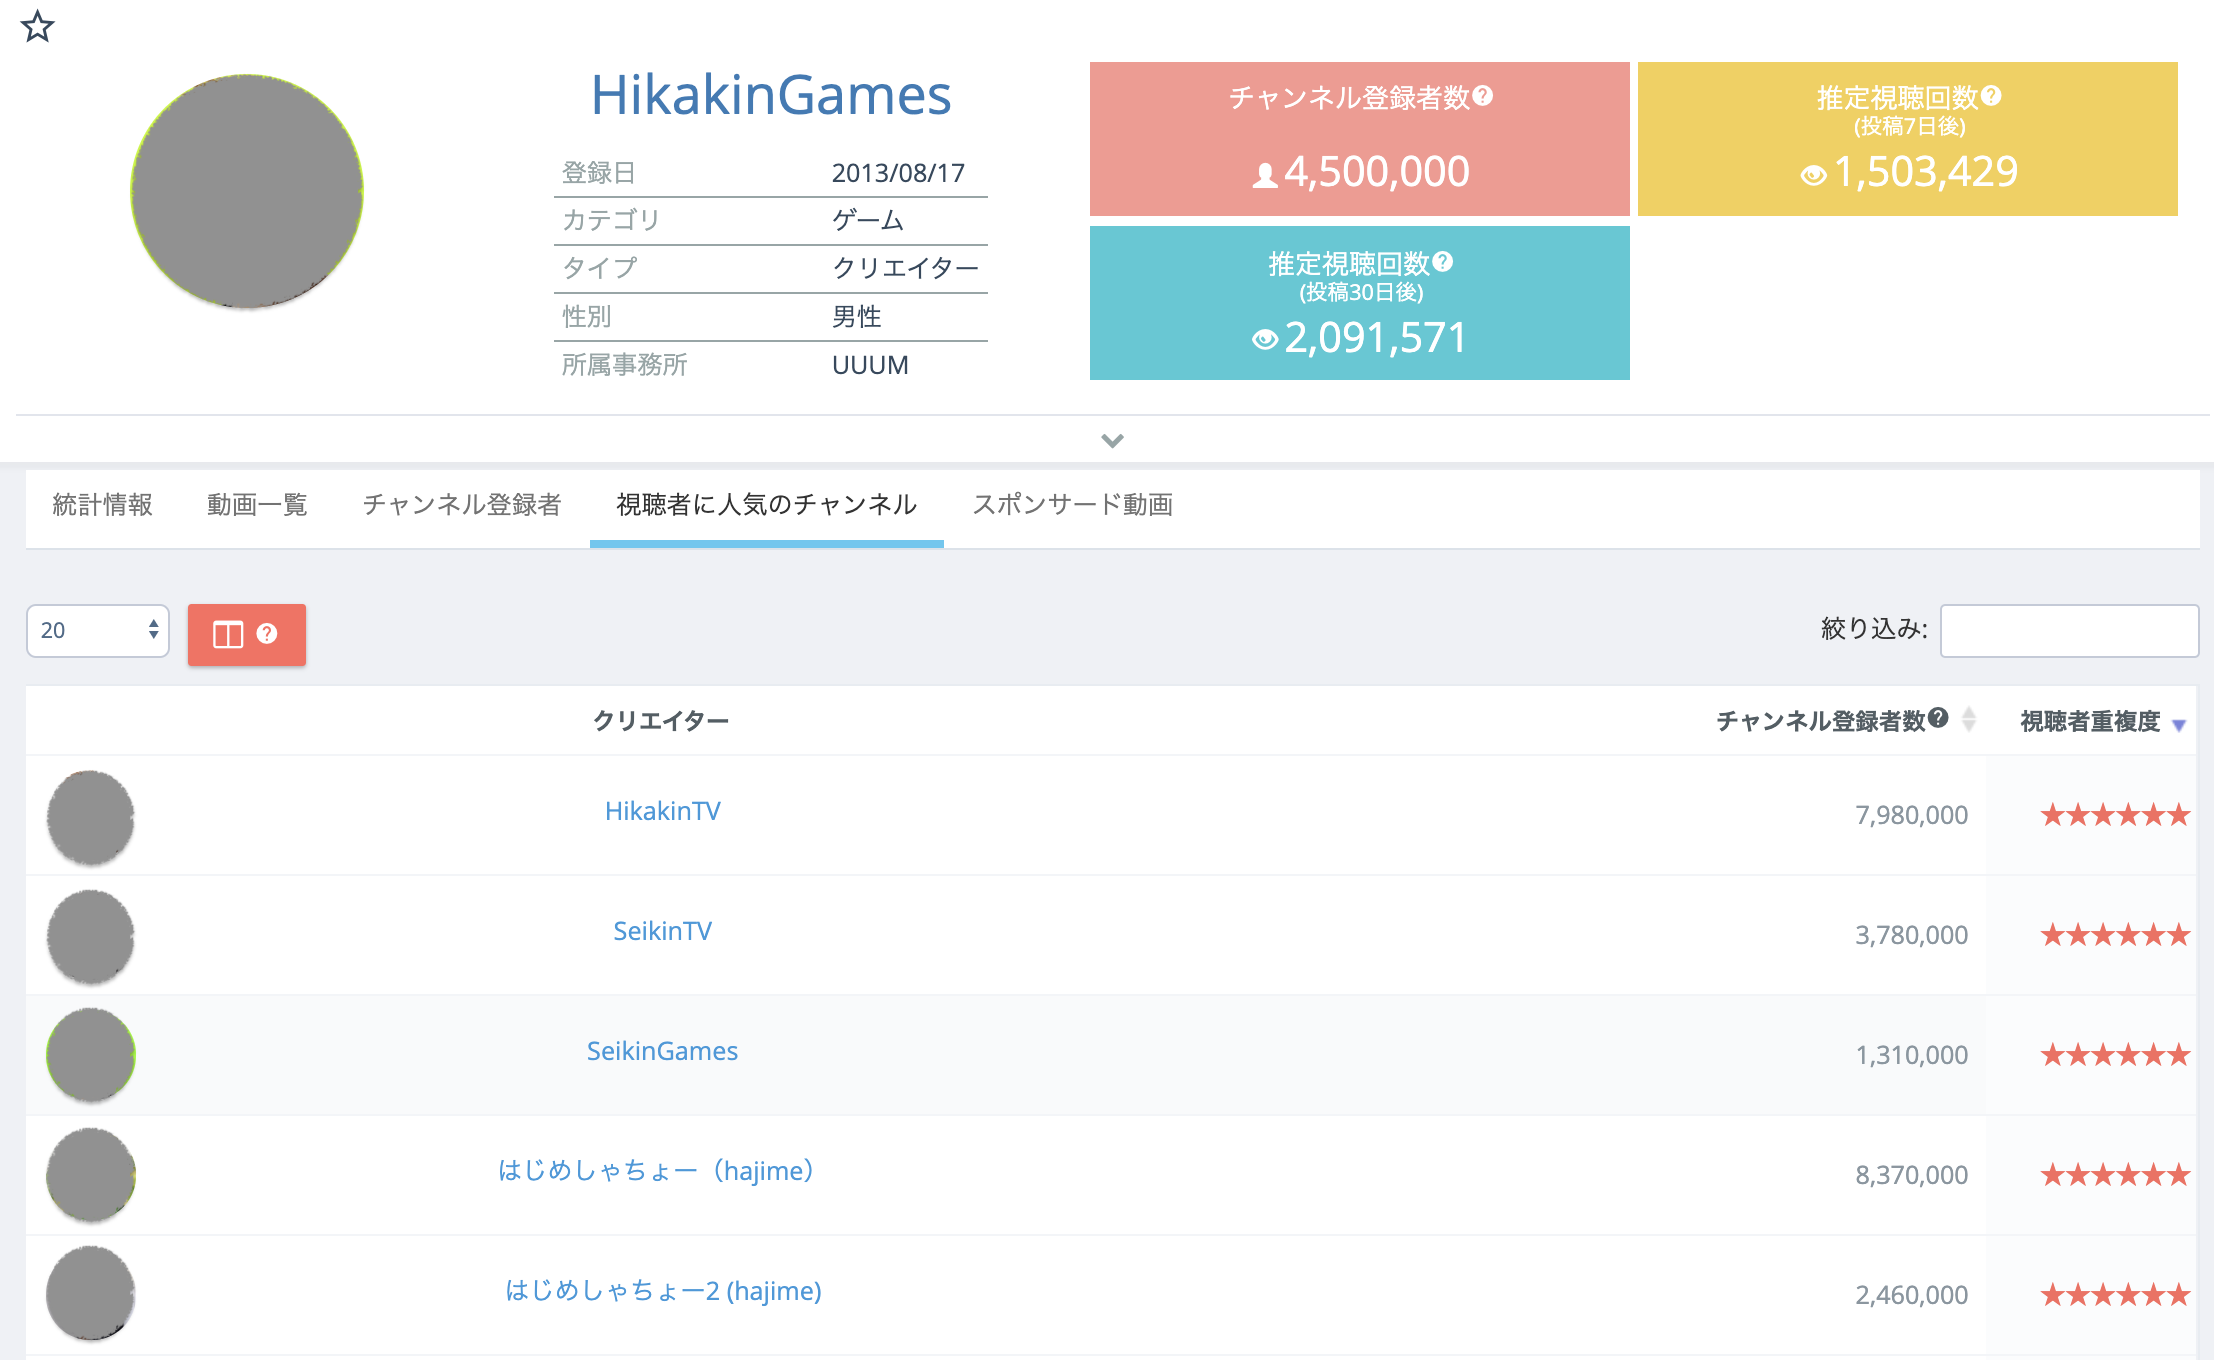
Task: Click SeikinGames row avatar
Action: [90, 1055]
